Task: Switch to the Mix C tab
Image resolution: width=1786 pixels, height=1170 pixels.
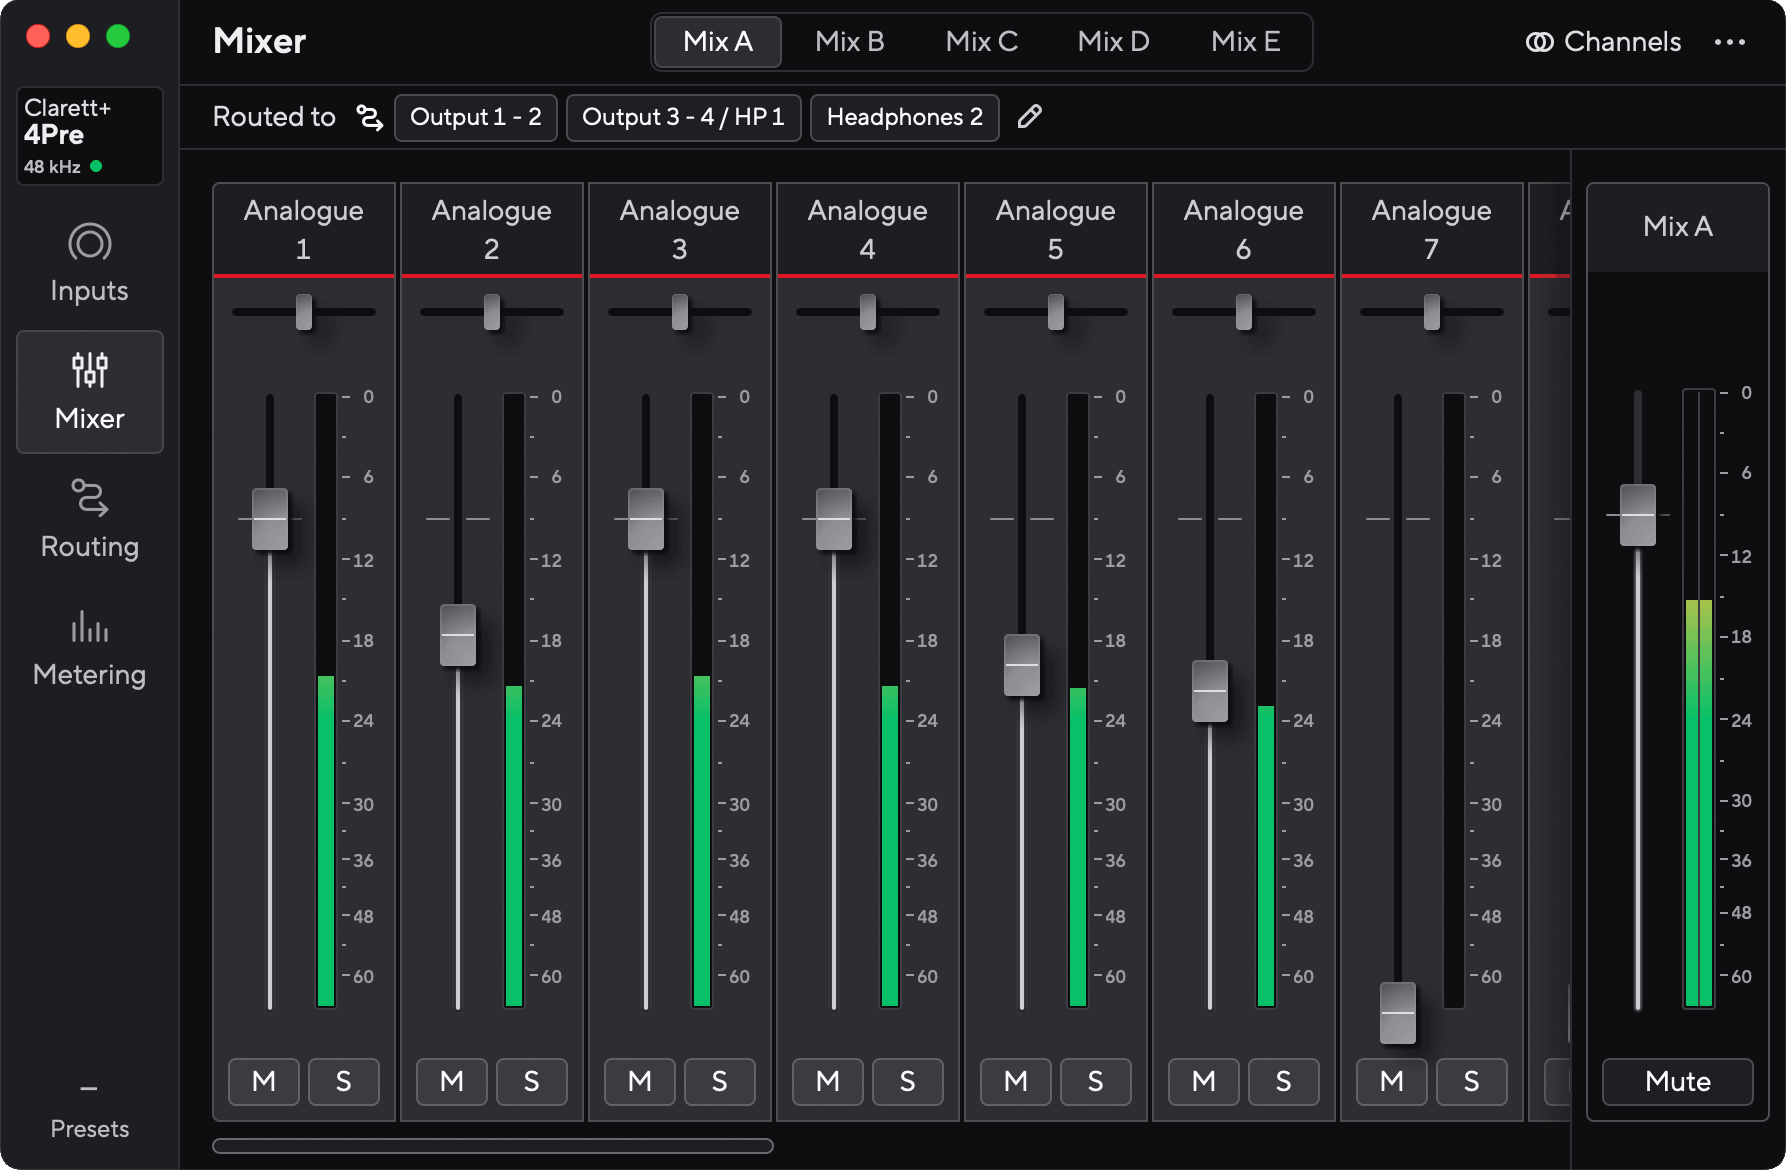Action: (982, 41)
